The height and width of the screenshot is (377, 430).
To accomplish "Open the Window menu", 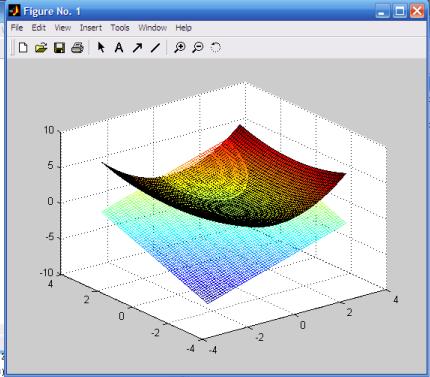I will tap(152, 28).
